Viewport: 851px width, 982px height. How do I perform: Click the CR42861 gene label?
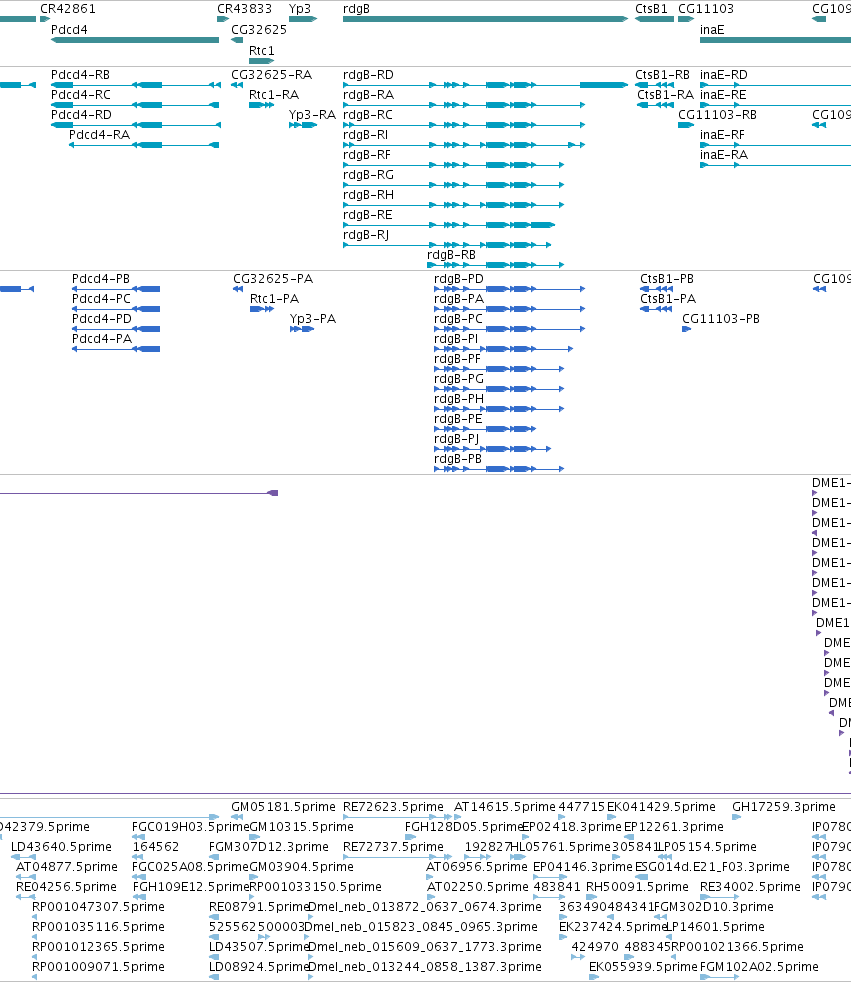68,9
